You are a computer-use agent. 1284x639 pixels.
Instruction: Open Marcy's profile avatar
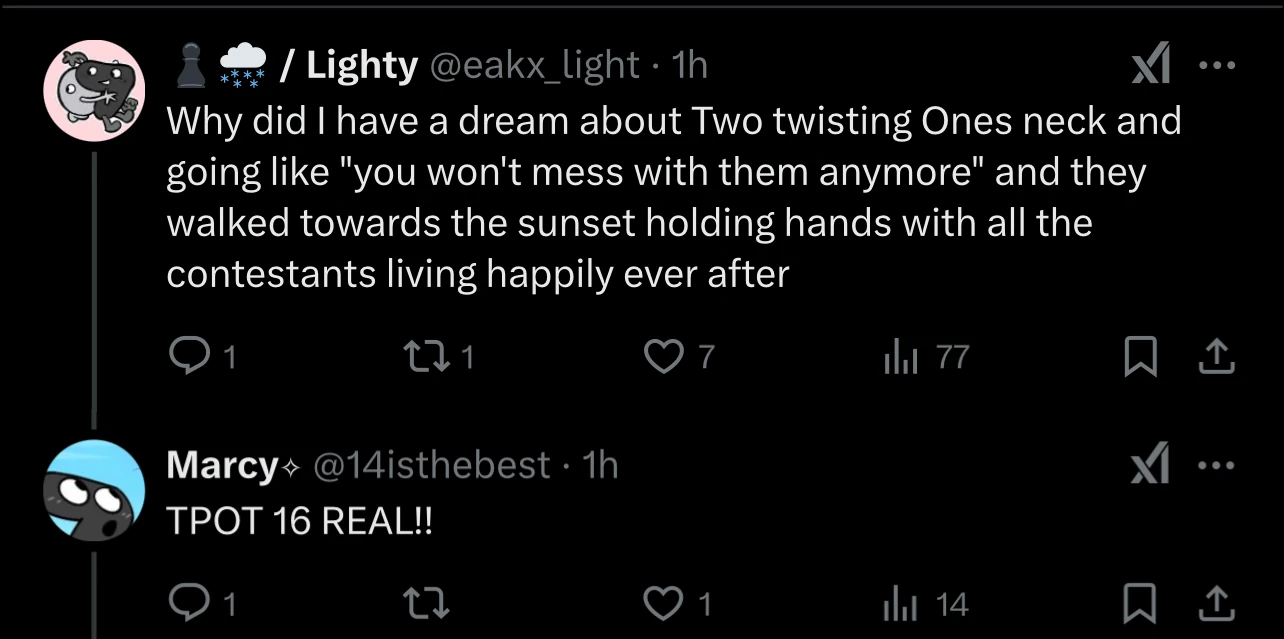click(x=95, y=490)
